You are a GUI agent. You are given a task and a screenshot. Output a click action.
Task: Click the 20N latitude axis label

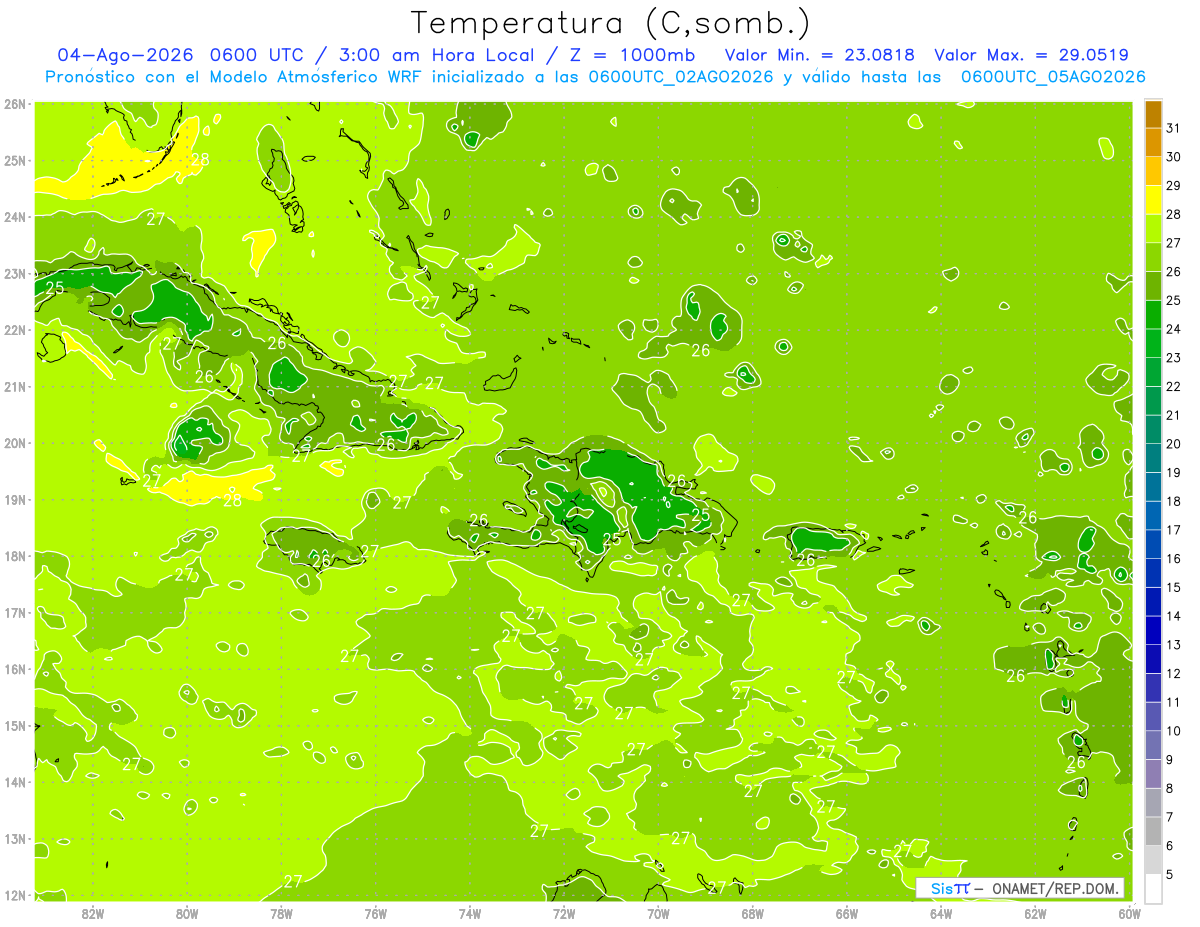coord(15,443)
